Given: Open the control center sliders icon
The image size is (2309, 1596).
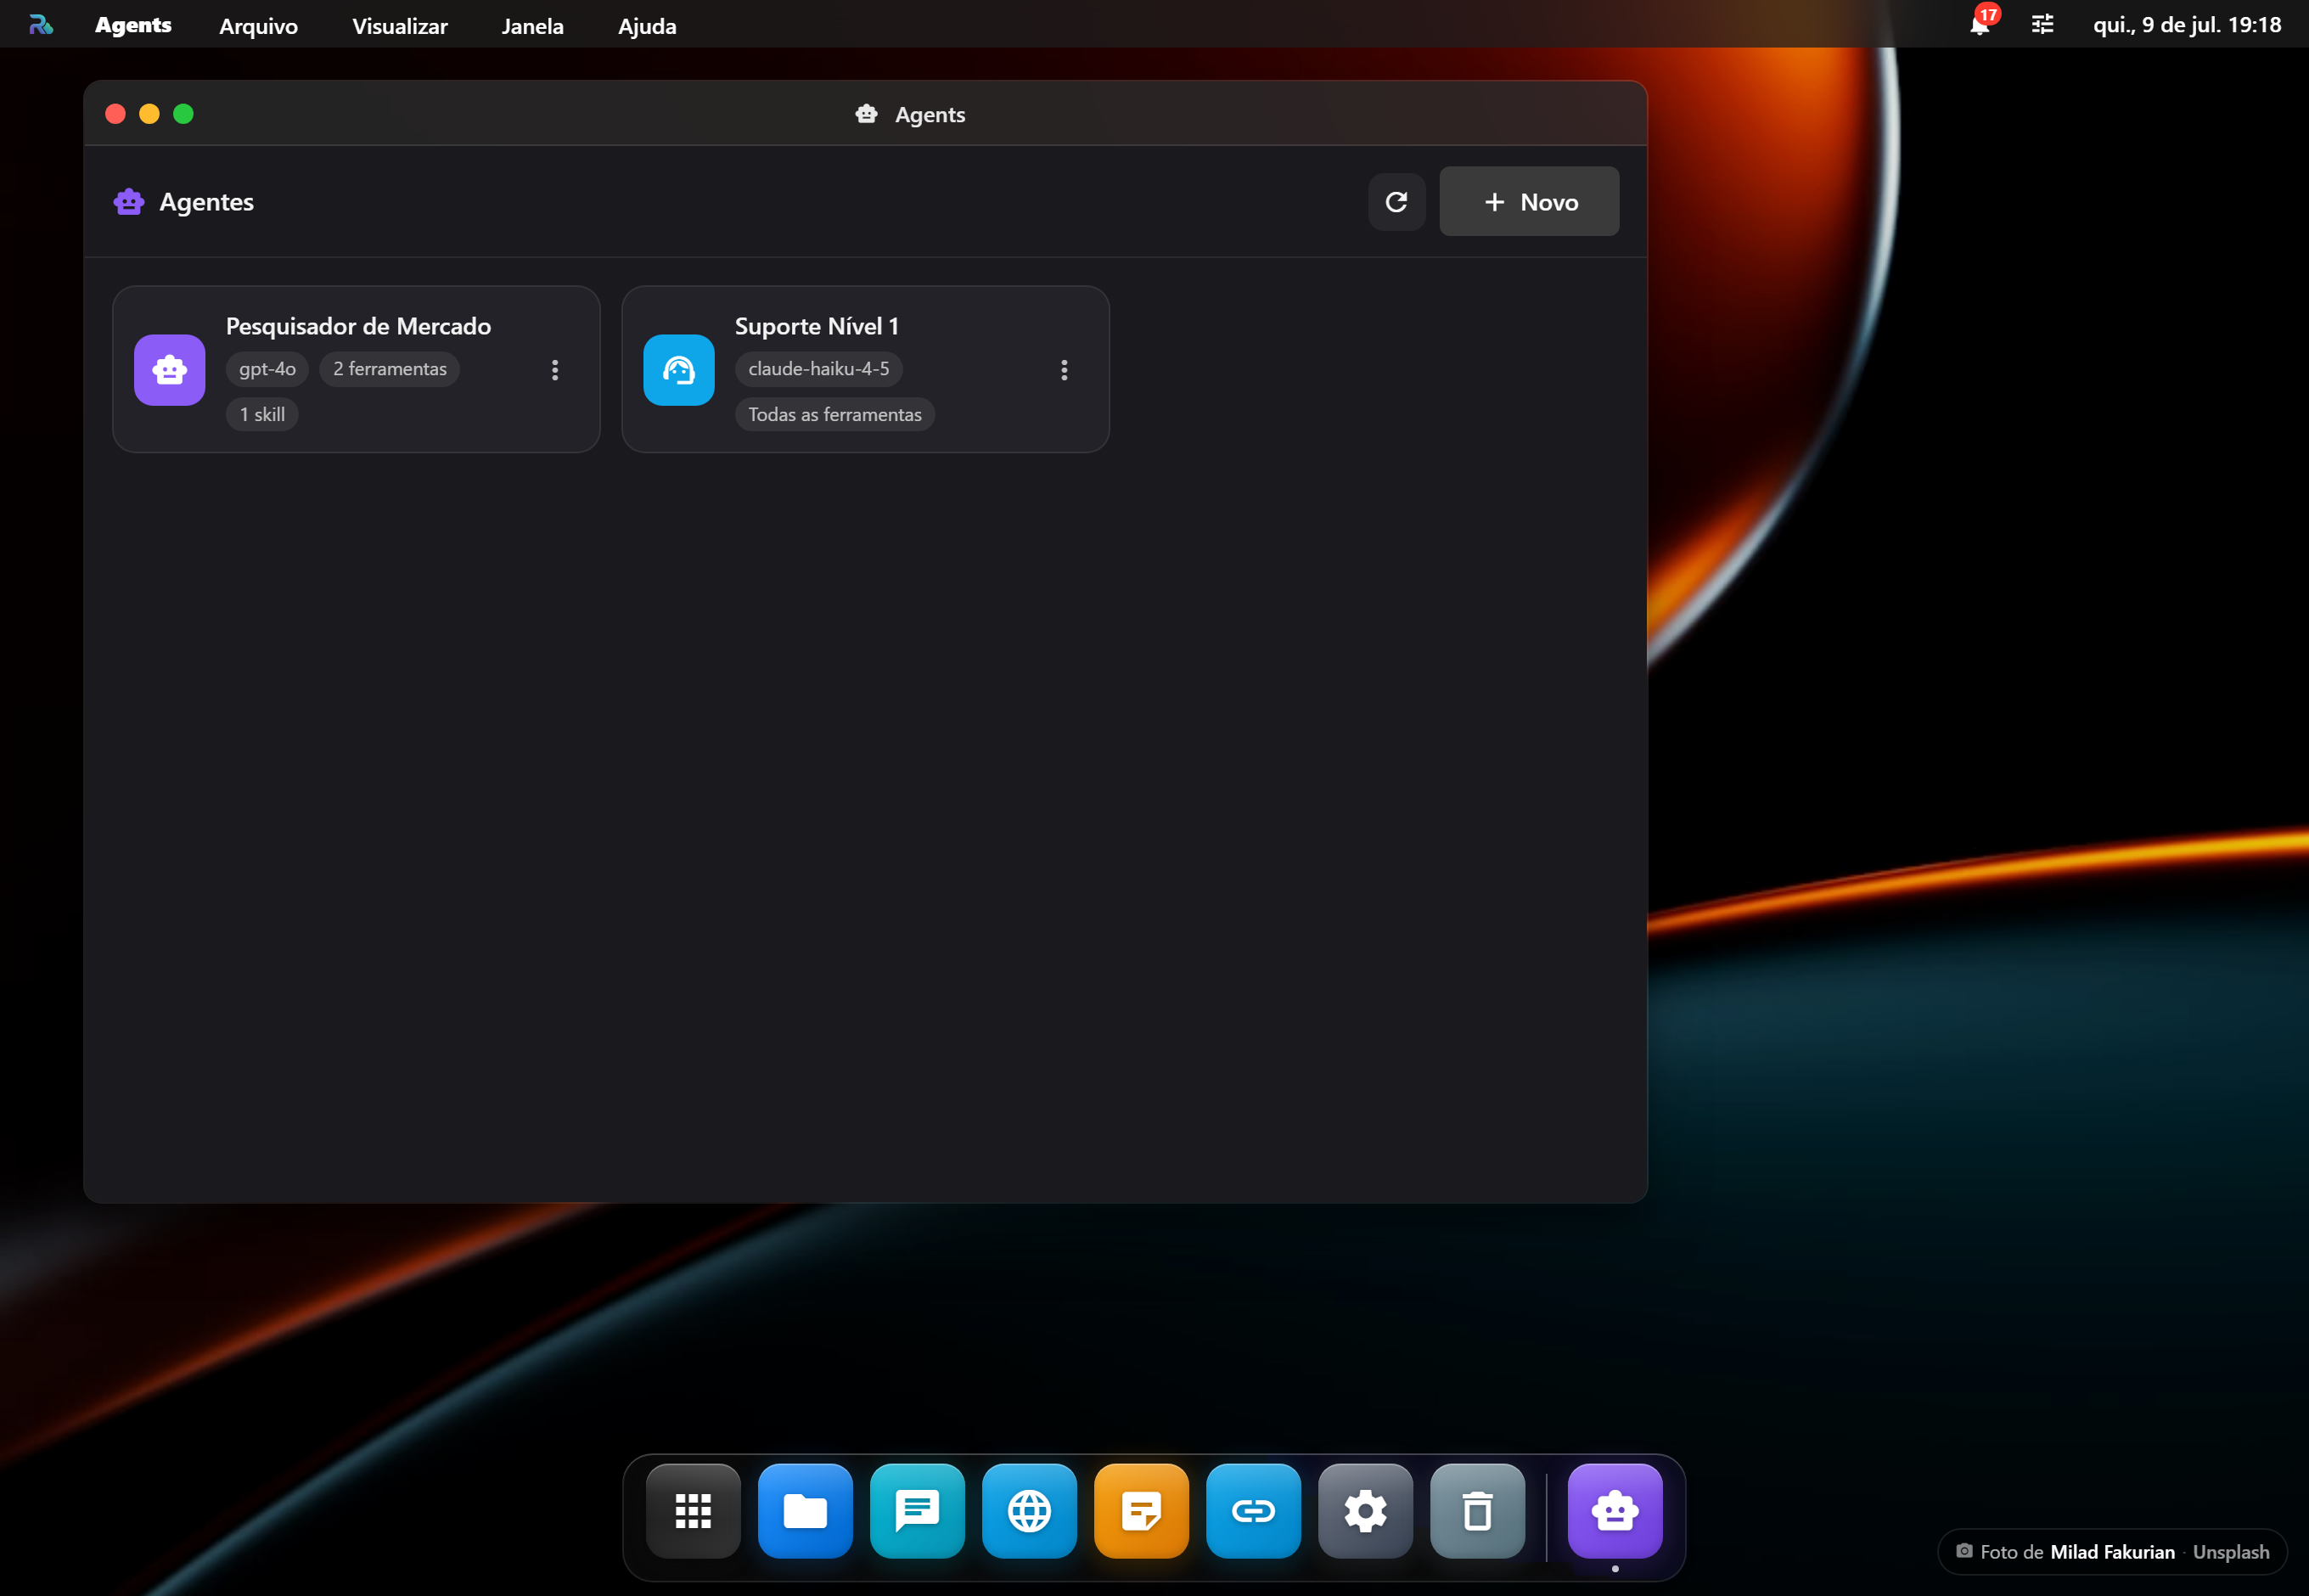Looking at the screenshot, I should pos(2042,24).
